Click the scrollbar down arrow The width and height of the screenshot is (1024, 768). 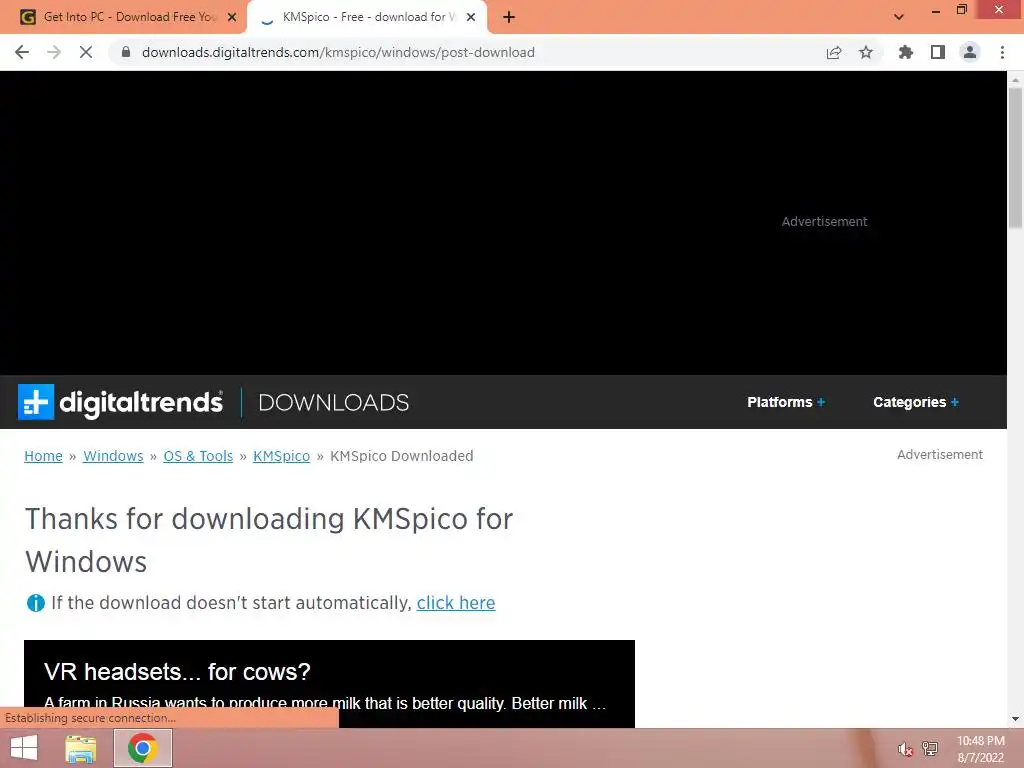coord(1015,719)
